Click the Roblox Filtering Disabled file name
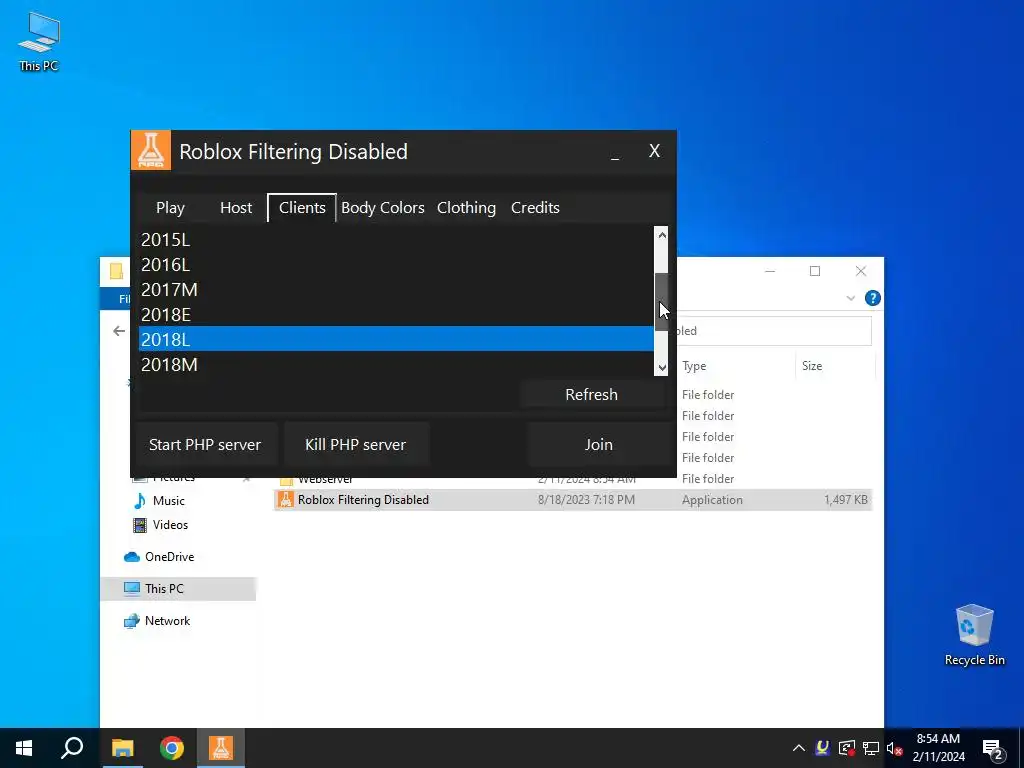 [363, 500]
